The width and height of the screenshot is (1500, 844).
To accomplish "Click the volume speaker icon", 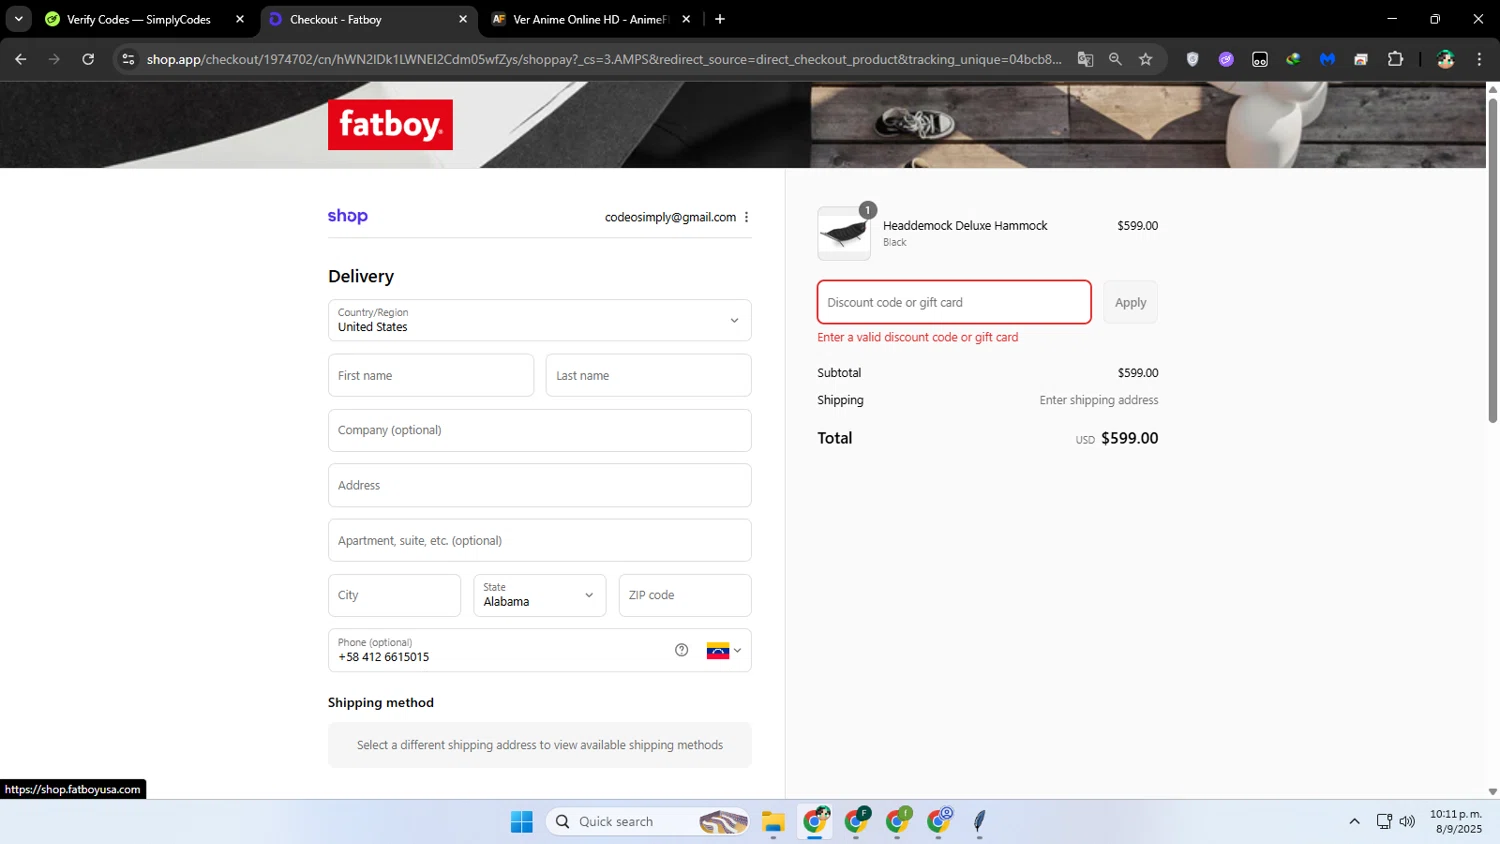I will pos(1407,821).
